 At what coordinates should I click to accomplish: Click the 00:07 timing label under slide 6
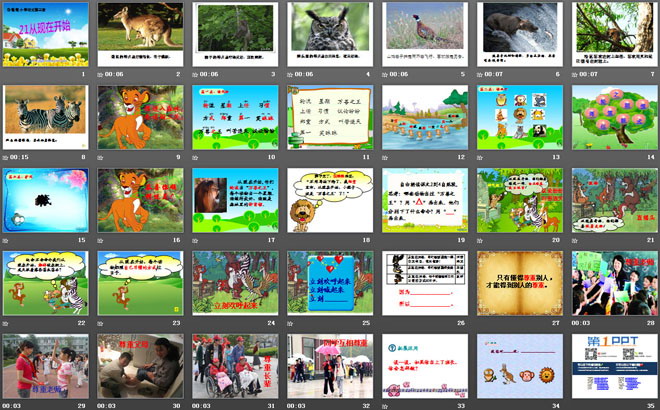pos(496,74)
